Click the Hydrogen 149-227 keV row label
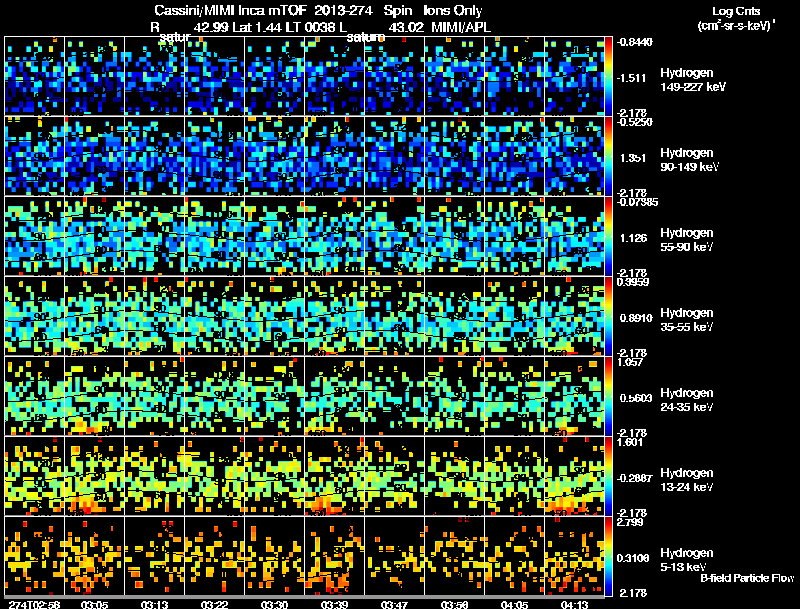 [x=692, y=80]
